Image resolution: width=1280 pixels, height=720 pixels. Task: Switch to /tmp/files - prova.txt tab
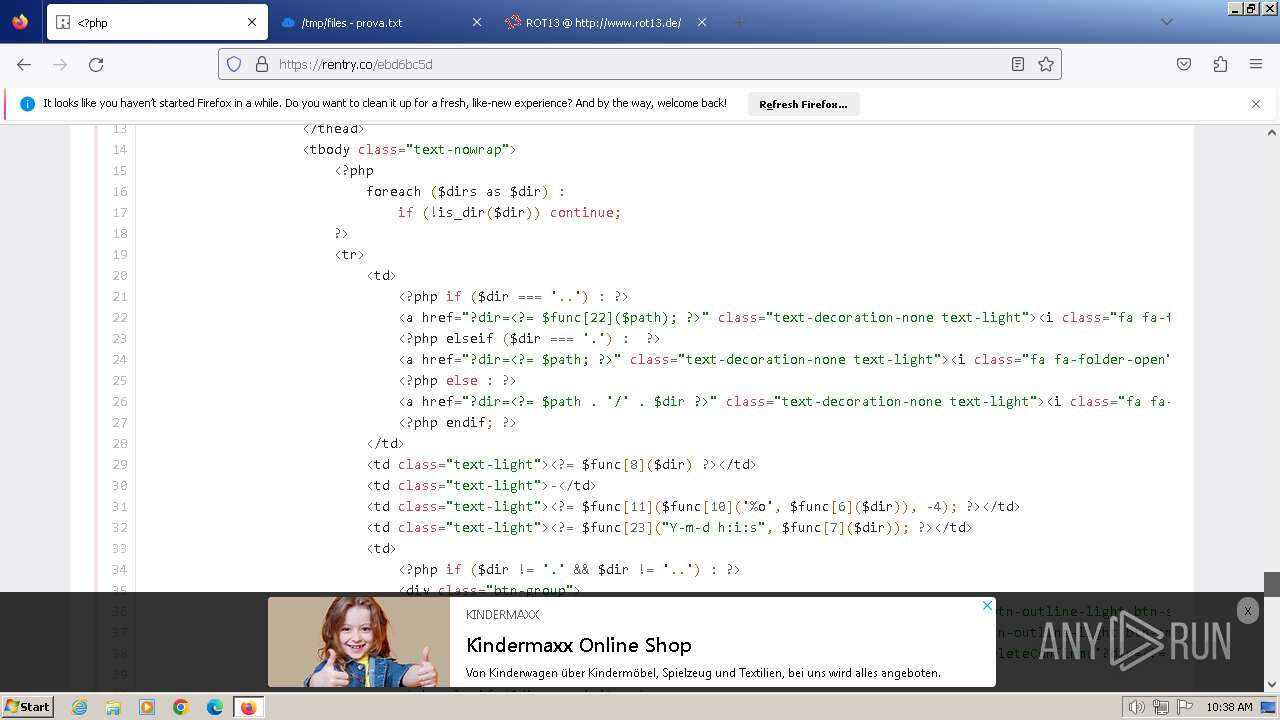click(x=380, y=22)
